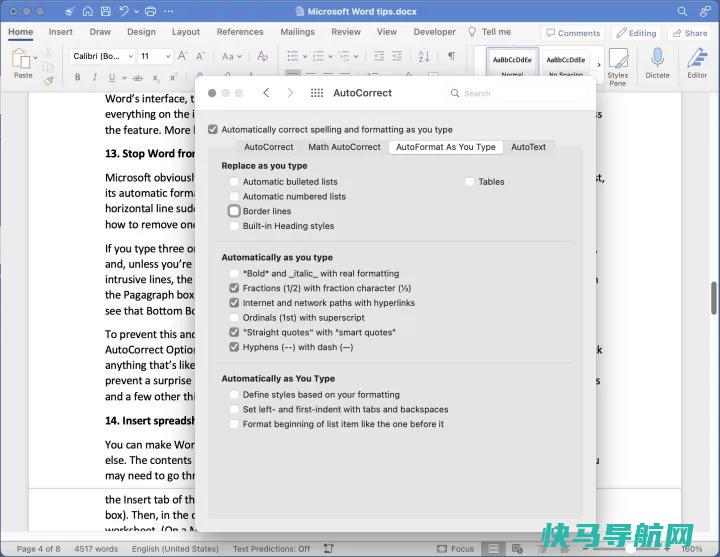The image size is (720, 557).
Task: Switch to Web Layout view in status bar
Action: click(x=518, y=549)
